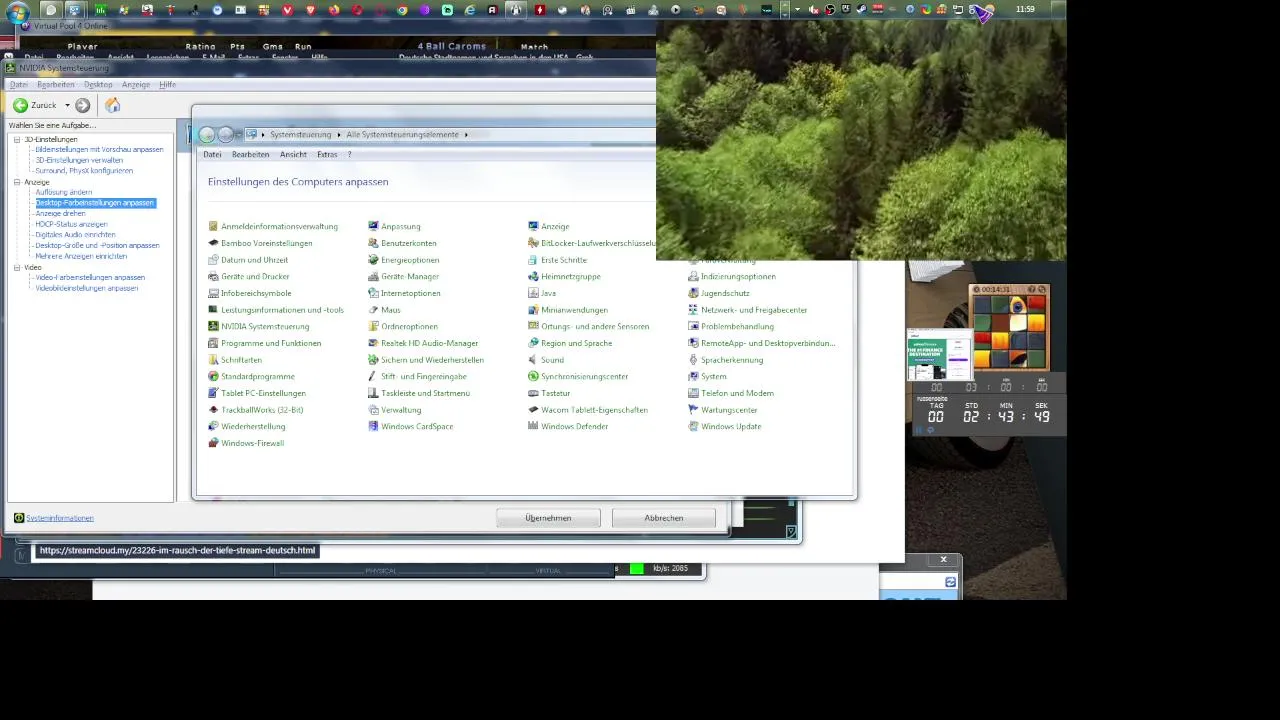
Task: Open the Region und Sprache link
Action: (x=576, y=343)
